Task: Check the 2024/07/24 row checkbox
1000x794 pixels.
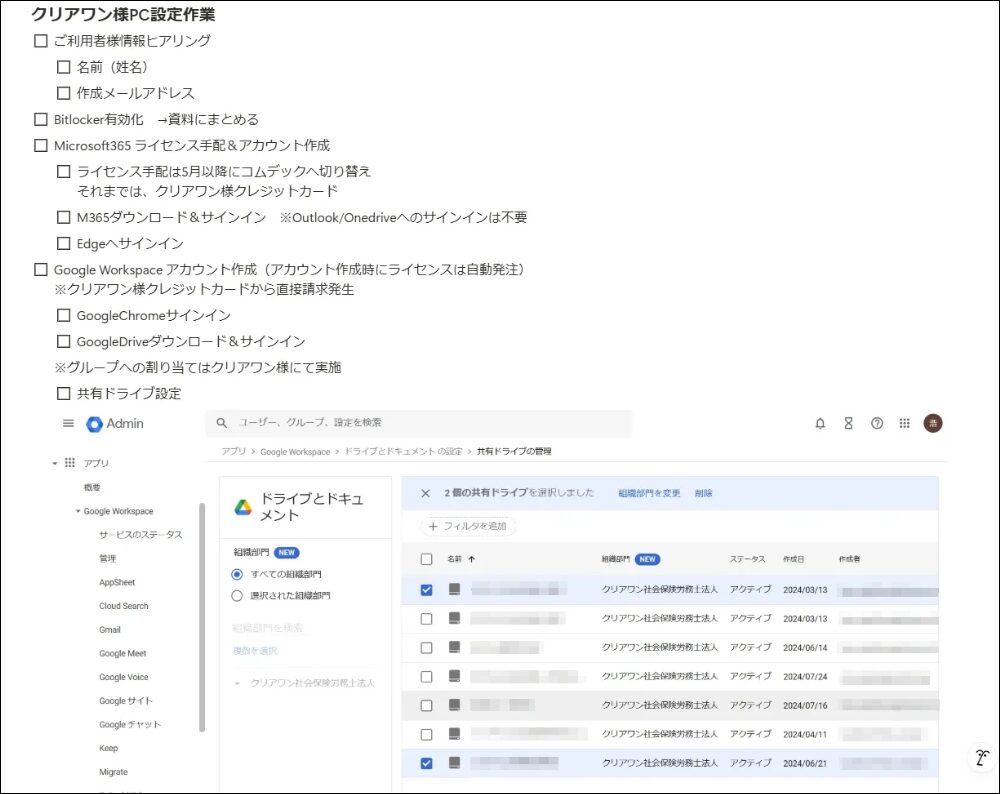Action: pyautogui.click(x=427, y=677)
